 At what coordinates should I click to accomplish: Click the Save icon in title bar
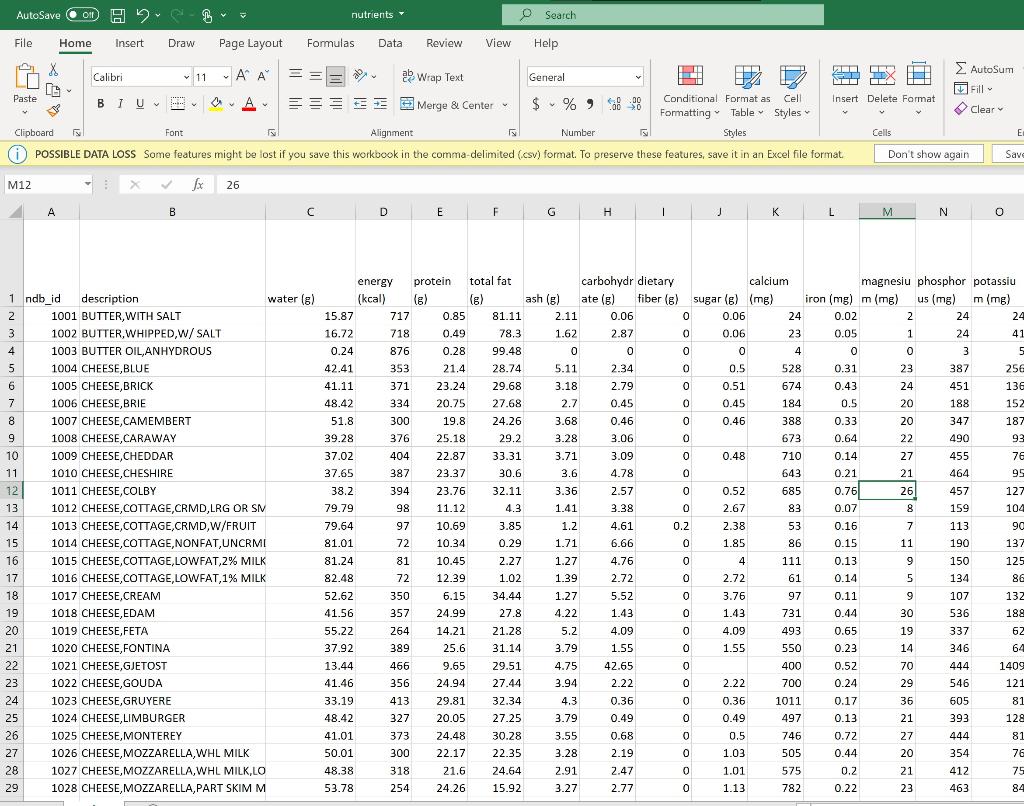click(119, 15)
